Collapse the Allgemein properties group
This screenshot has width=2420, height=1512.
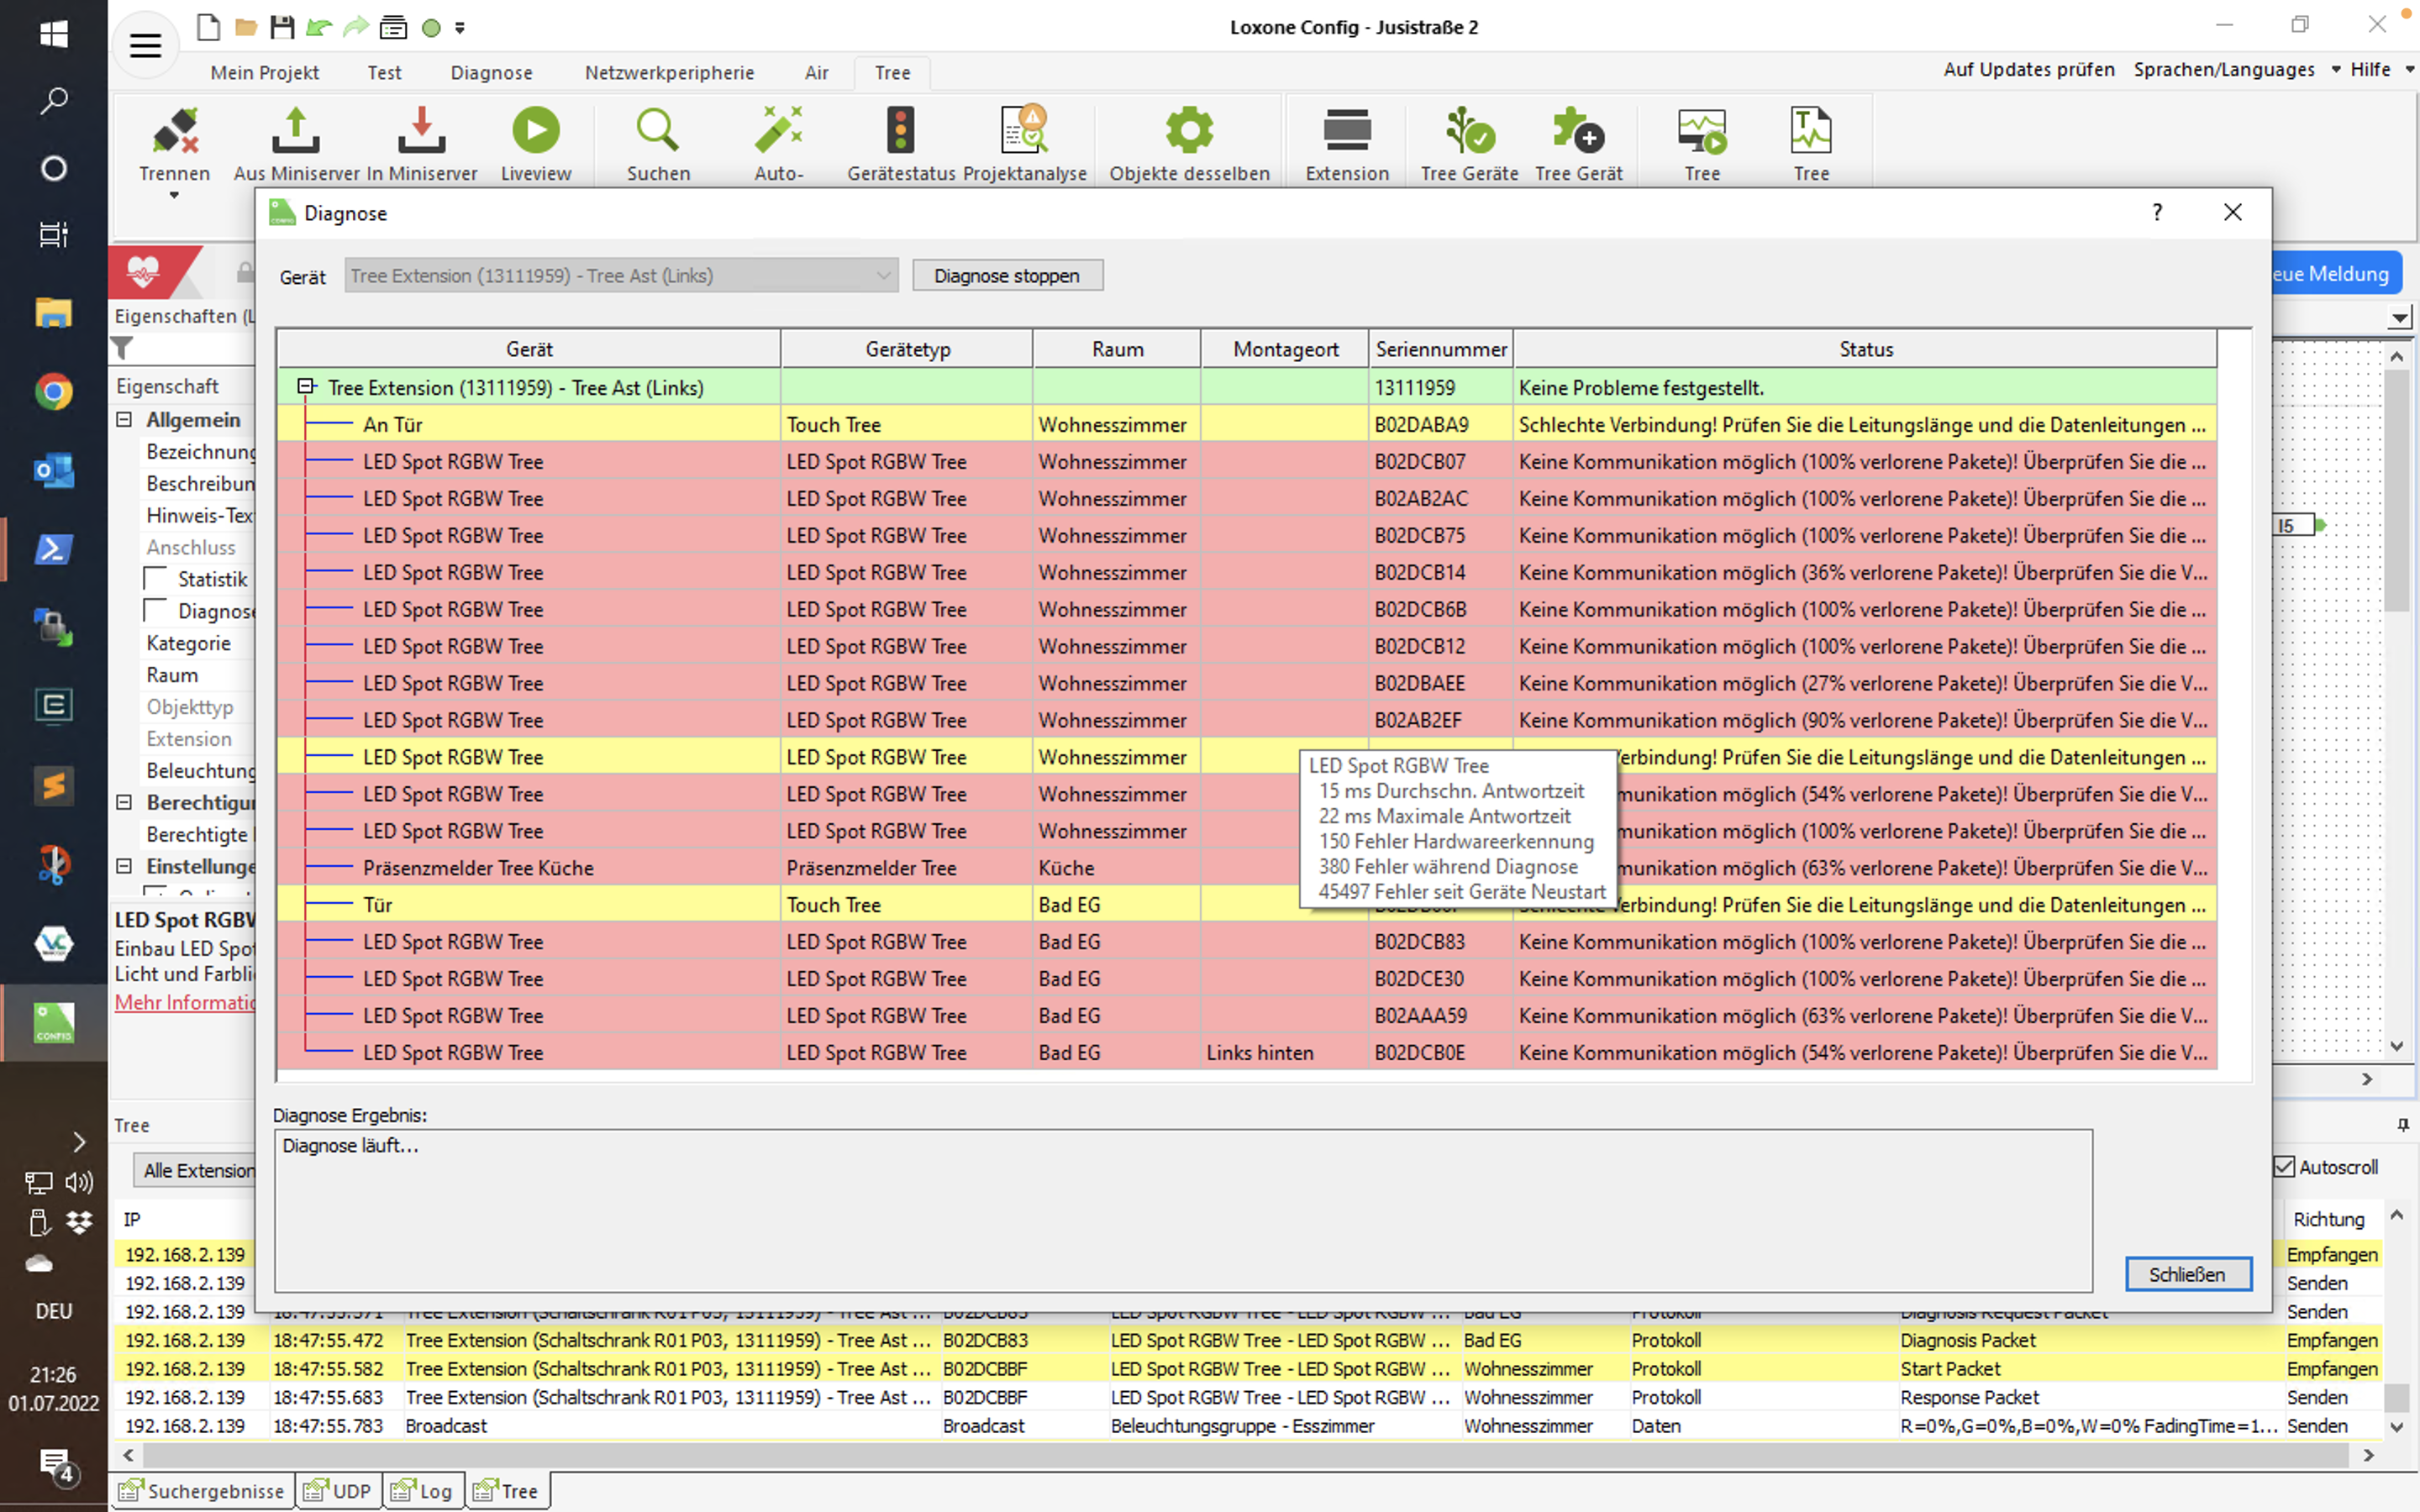coord(124,420)
